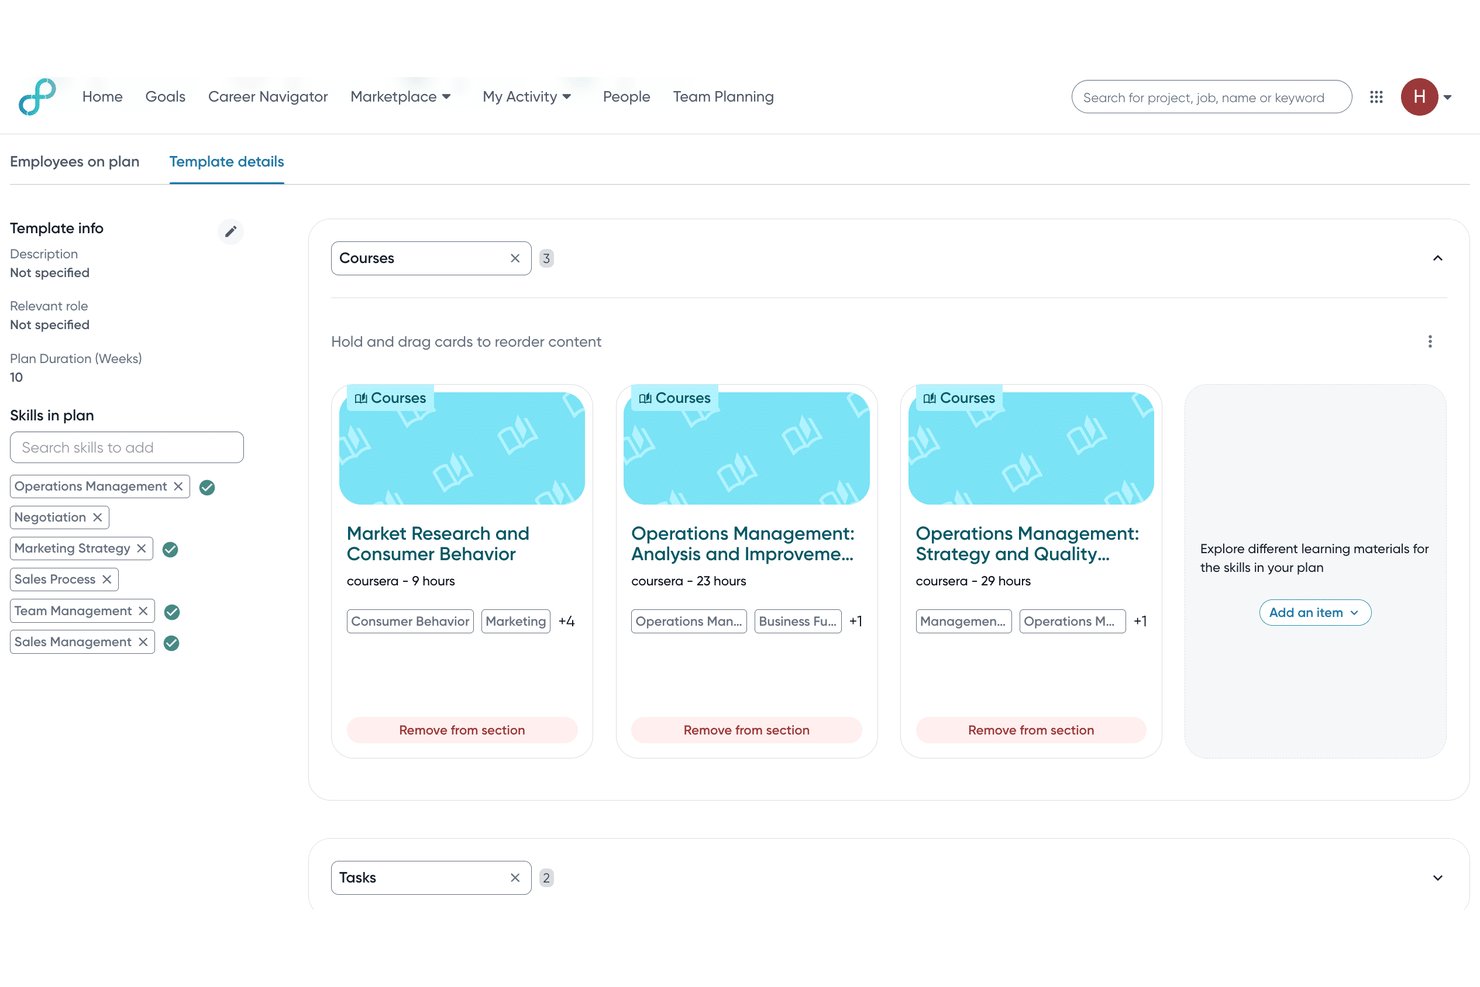The width and height of the screenshot is (1480, 987).
Task: Click the coursera - 9 hours text
Action: [x=401, y=581]
